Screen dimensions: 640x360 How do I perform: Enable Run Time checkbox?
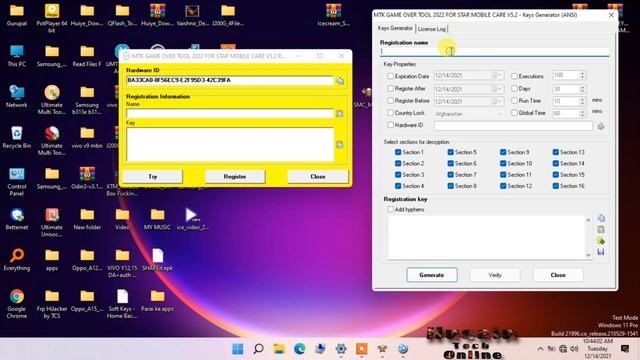(x=514, y=100)
